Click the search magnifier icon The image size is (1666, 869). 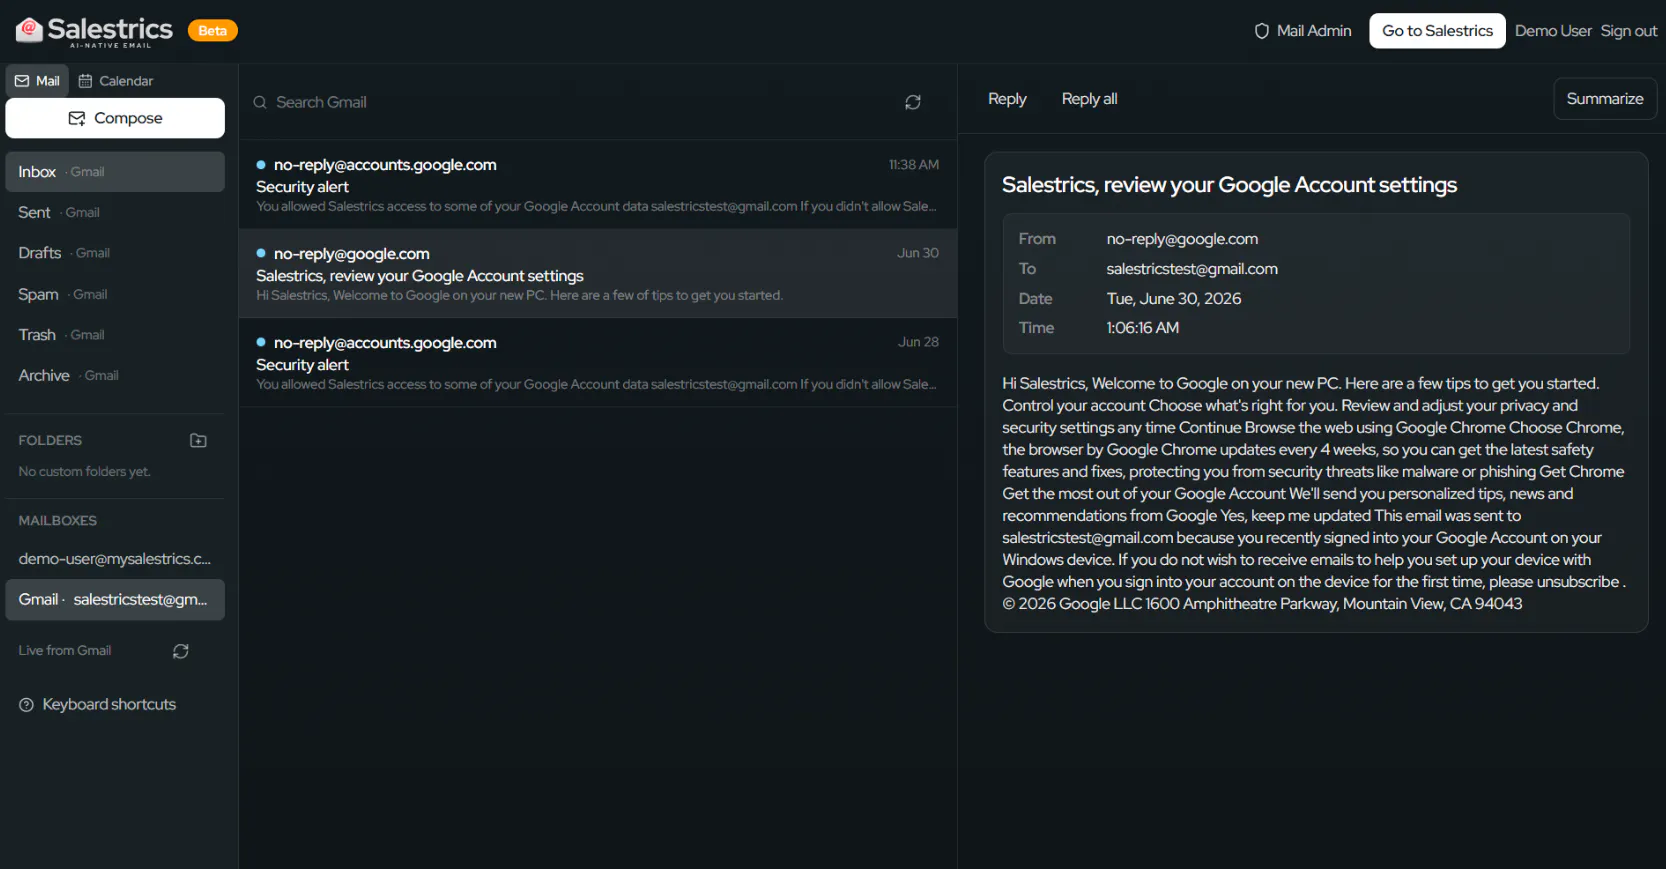[x=260, y=102]
